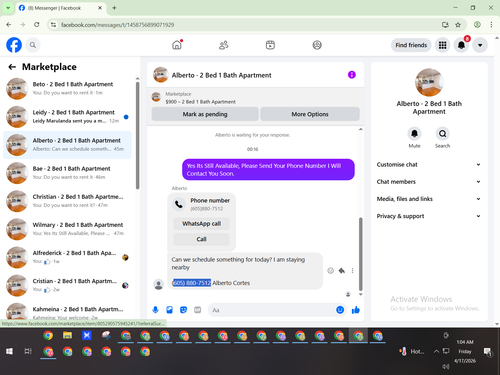The height and width of the screenshot is (375, 500).
Task: Open the tab search dropdown arrow
Action: click(x=8, y=8)
